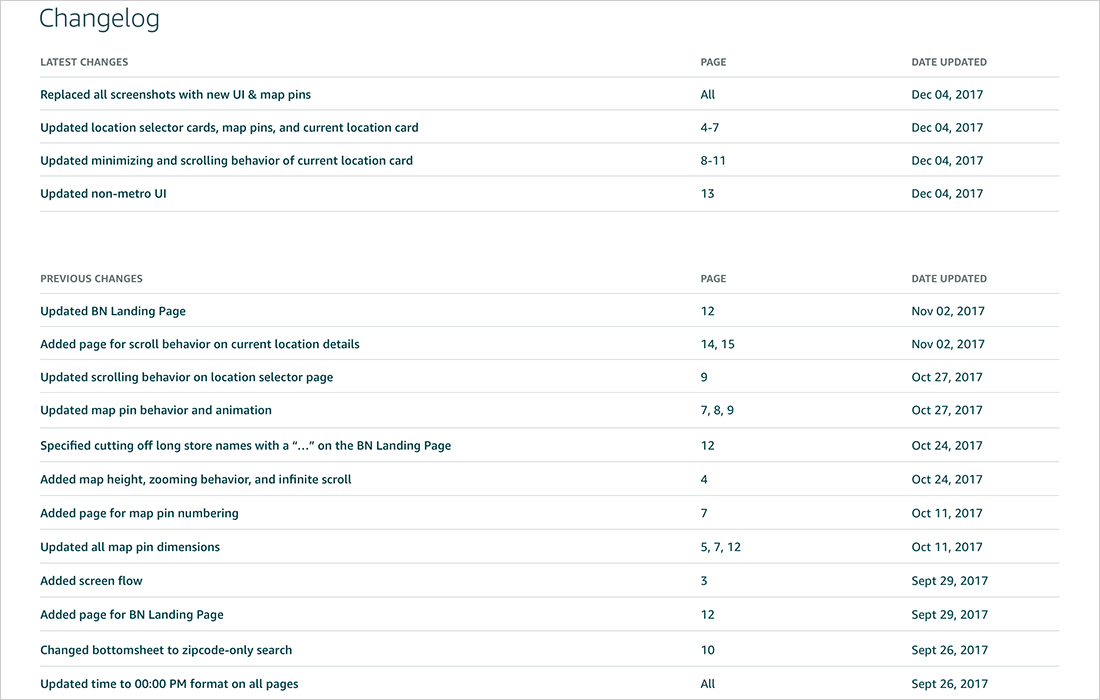Screen dimensions: 1100x700
Task: Open "Added page for BN Landing Page"
Action: pos(132,615)
